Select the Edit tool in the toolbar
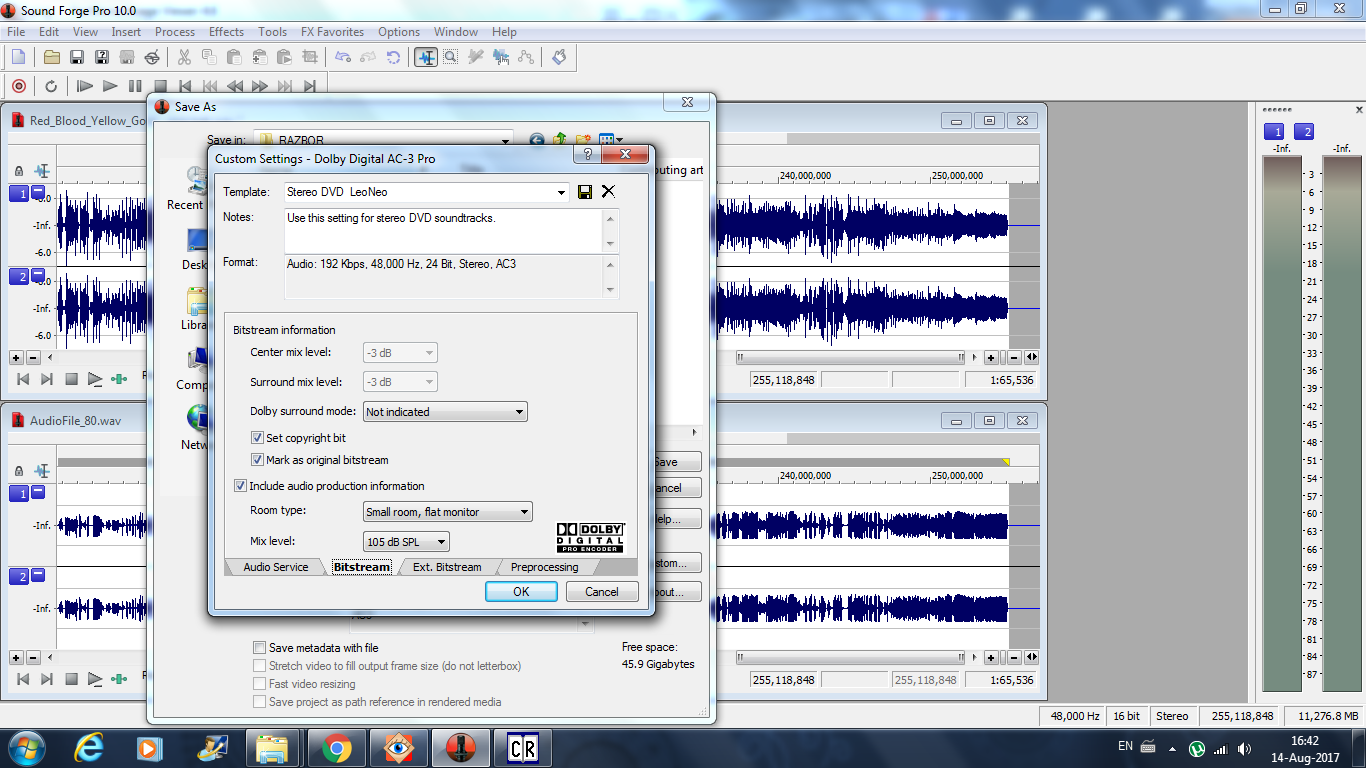This screenshot has height=768, width=1366. (426, 57)
